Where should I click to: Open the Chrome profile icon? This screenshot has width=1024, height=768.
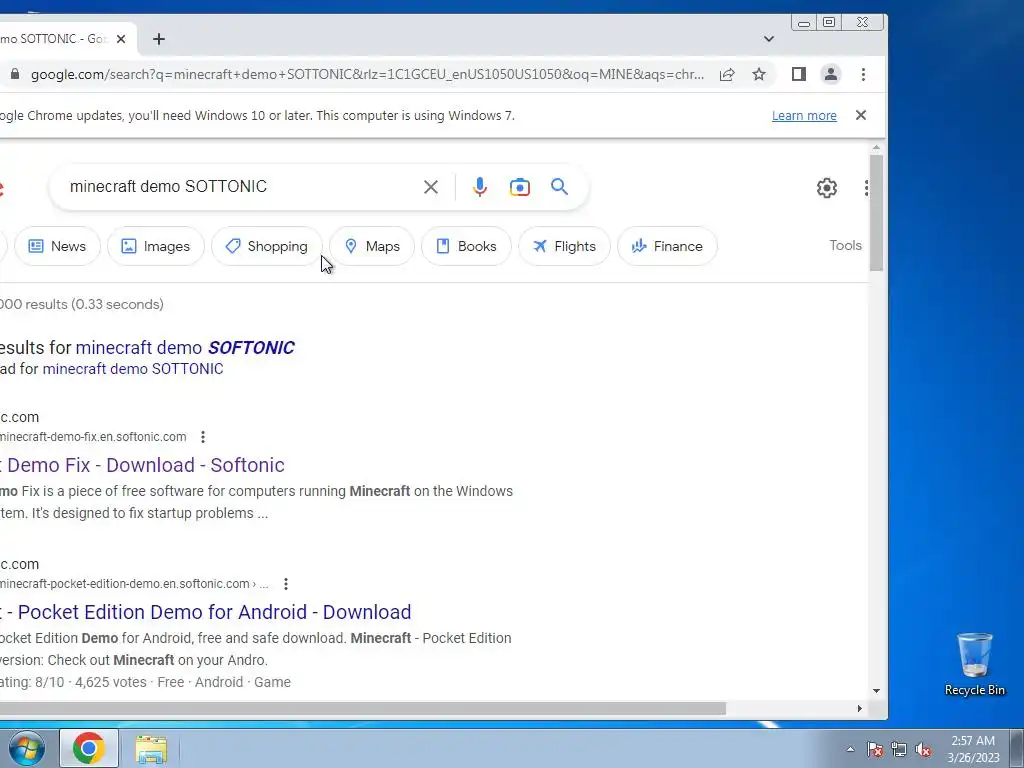click(x=831, y=74)
